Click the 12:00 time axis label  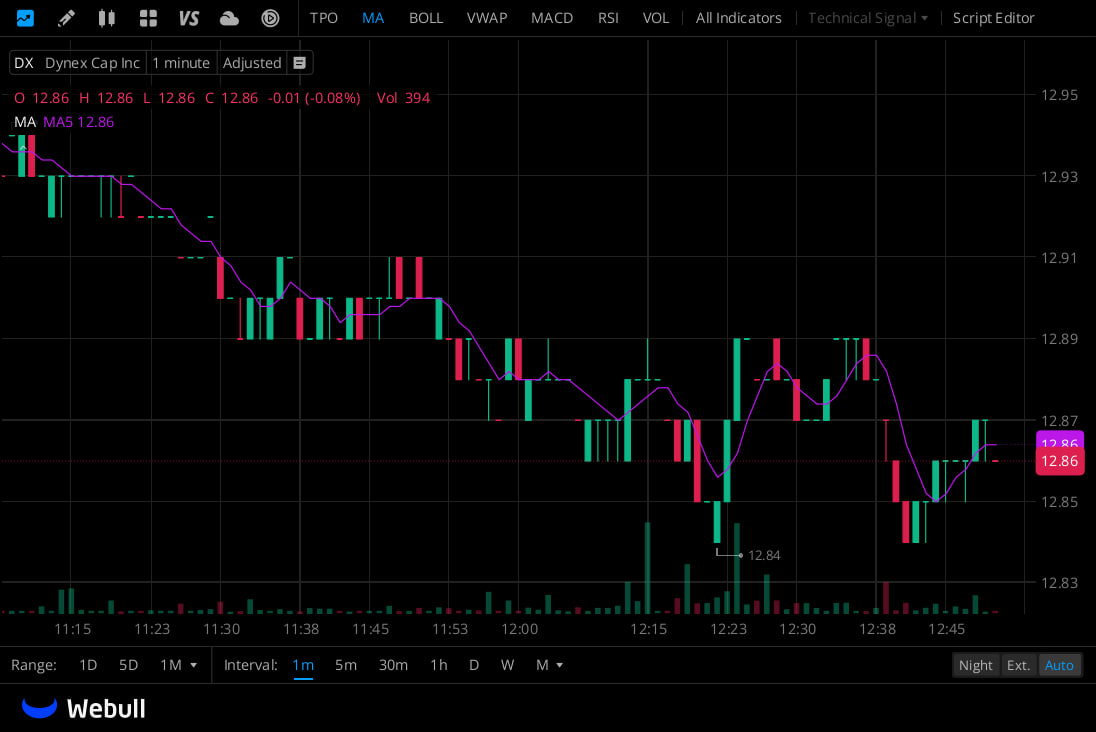pos(519,629)
